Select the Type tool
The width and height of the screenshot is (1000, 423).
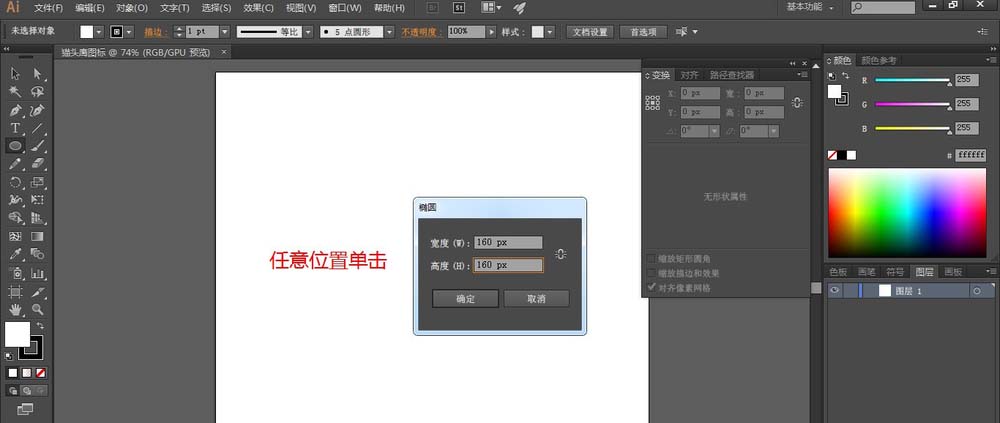point(15,128)
